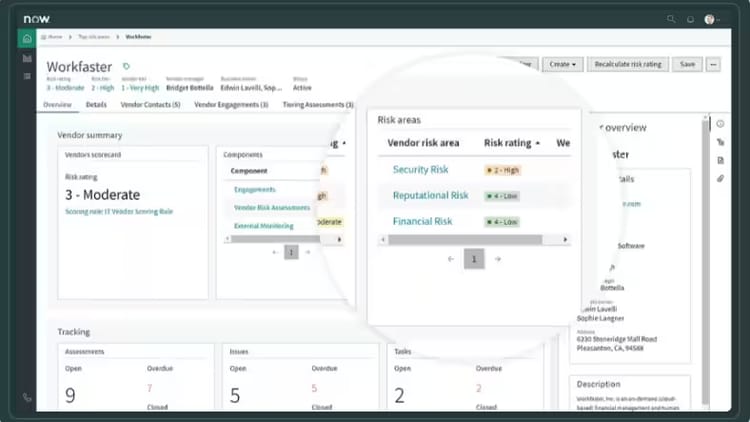The height and width of the screenshot is (422, 750).
Task: Open the more actions ellipsis button
Action: coord(713,64)
